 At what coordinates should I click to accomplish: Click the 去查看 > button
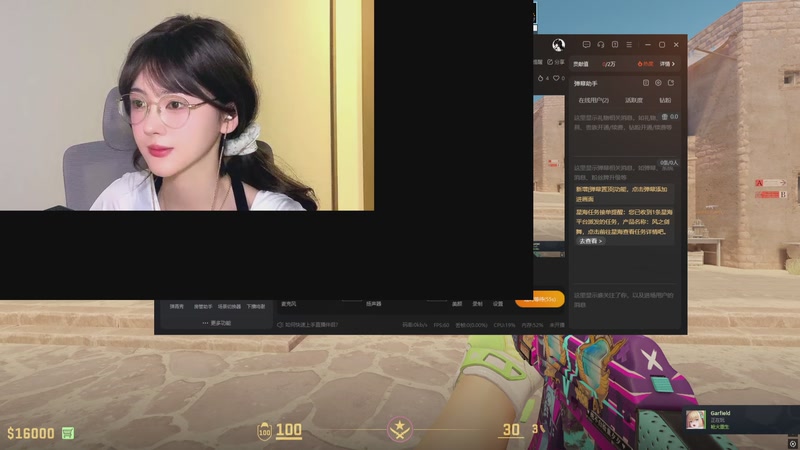point(591,241)
